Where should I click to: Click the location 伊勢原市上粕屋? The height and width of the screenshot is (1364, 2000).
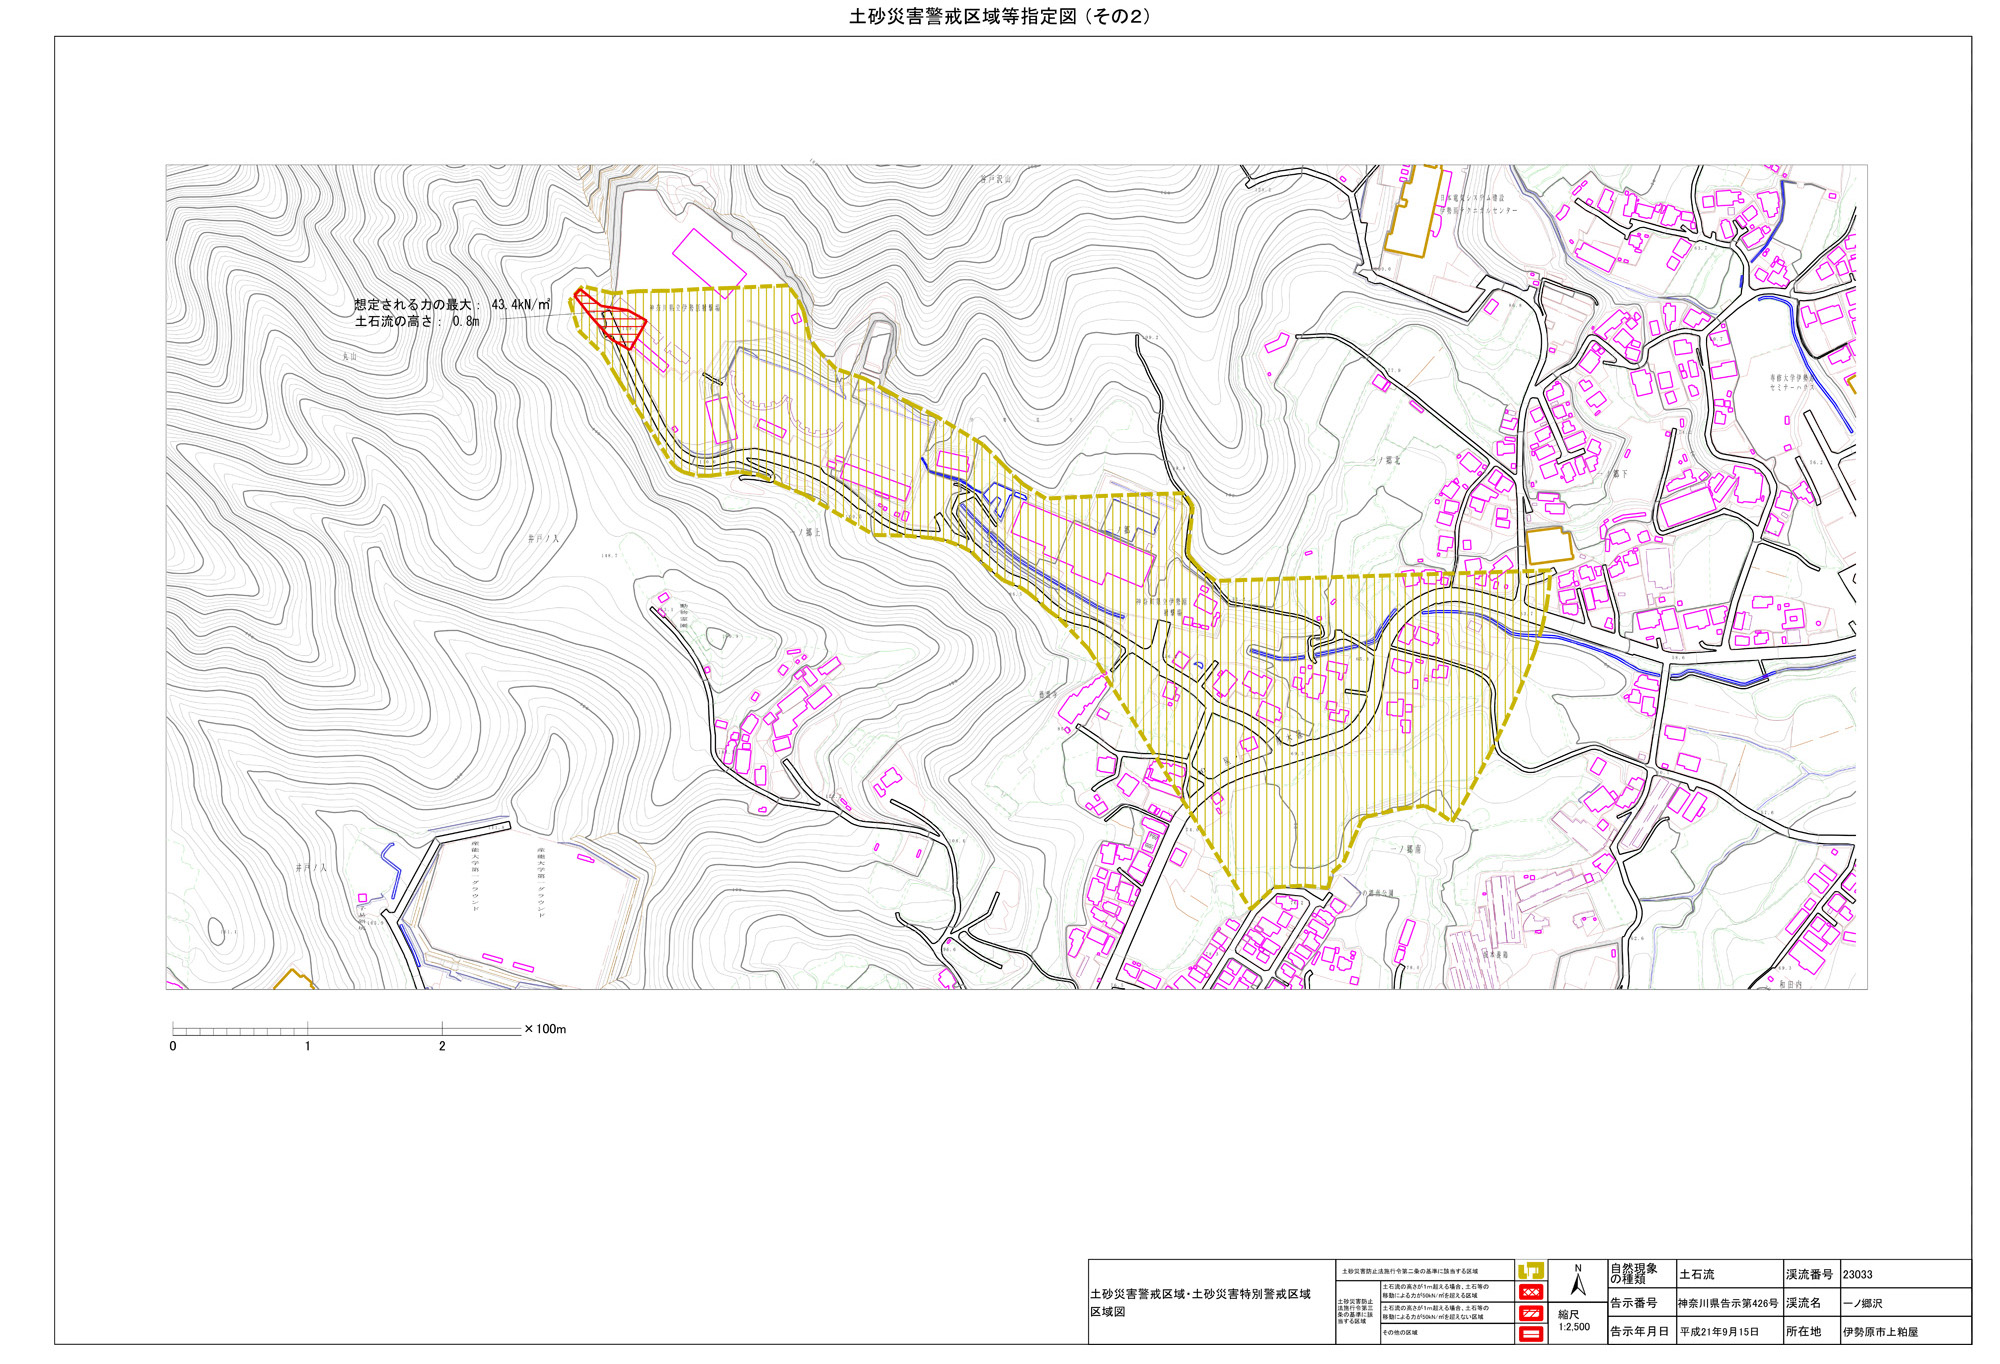click(x=1880, y=1332)
